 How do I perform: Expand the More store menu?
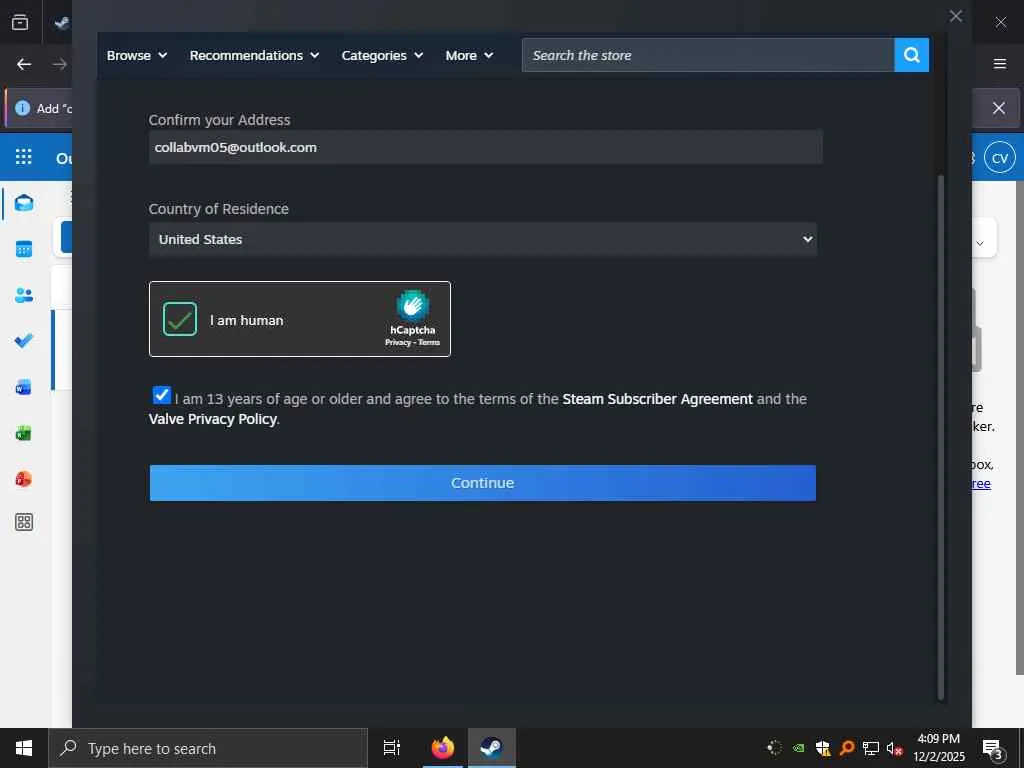tap(469, 56)
